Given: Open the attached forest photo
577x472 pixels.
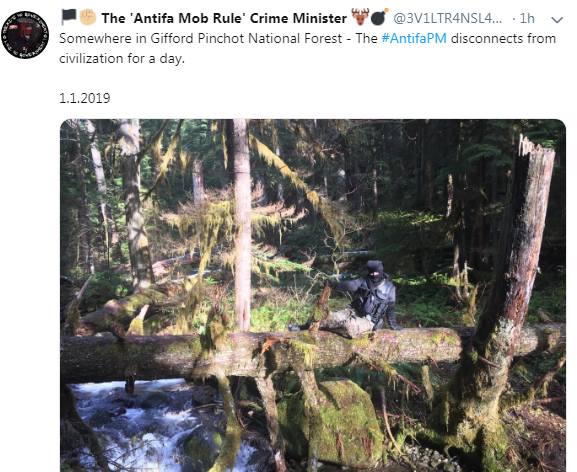Looking at the screenshot, I should [x=313, y=295].
